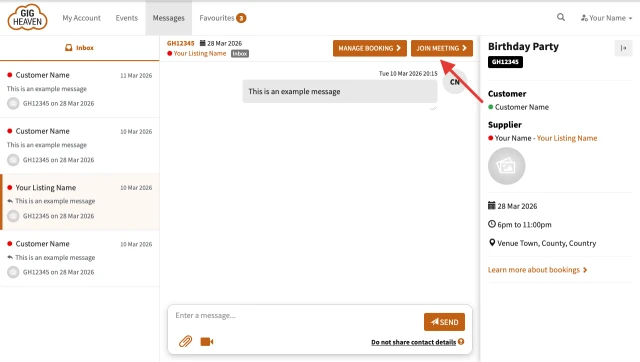The height and width of the screenshot is (362, 640).
Task: Open the contact details help question icon
Action: pos(461,342)
